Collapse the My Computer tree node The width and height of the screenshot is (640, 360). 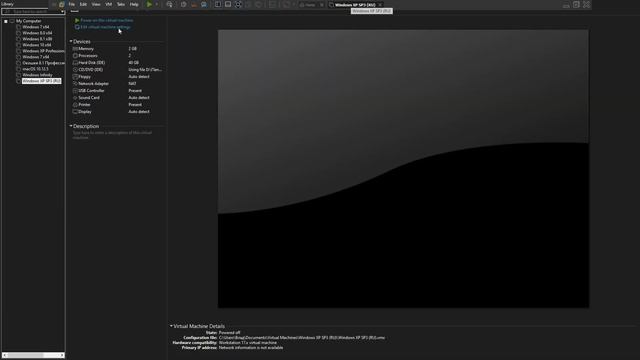click(x=6, y=21)
